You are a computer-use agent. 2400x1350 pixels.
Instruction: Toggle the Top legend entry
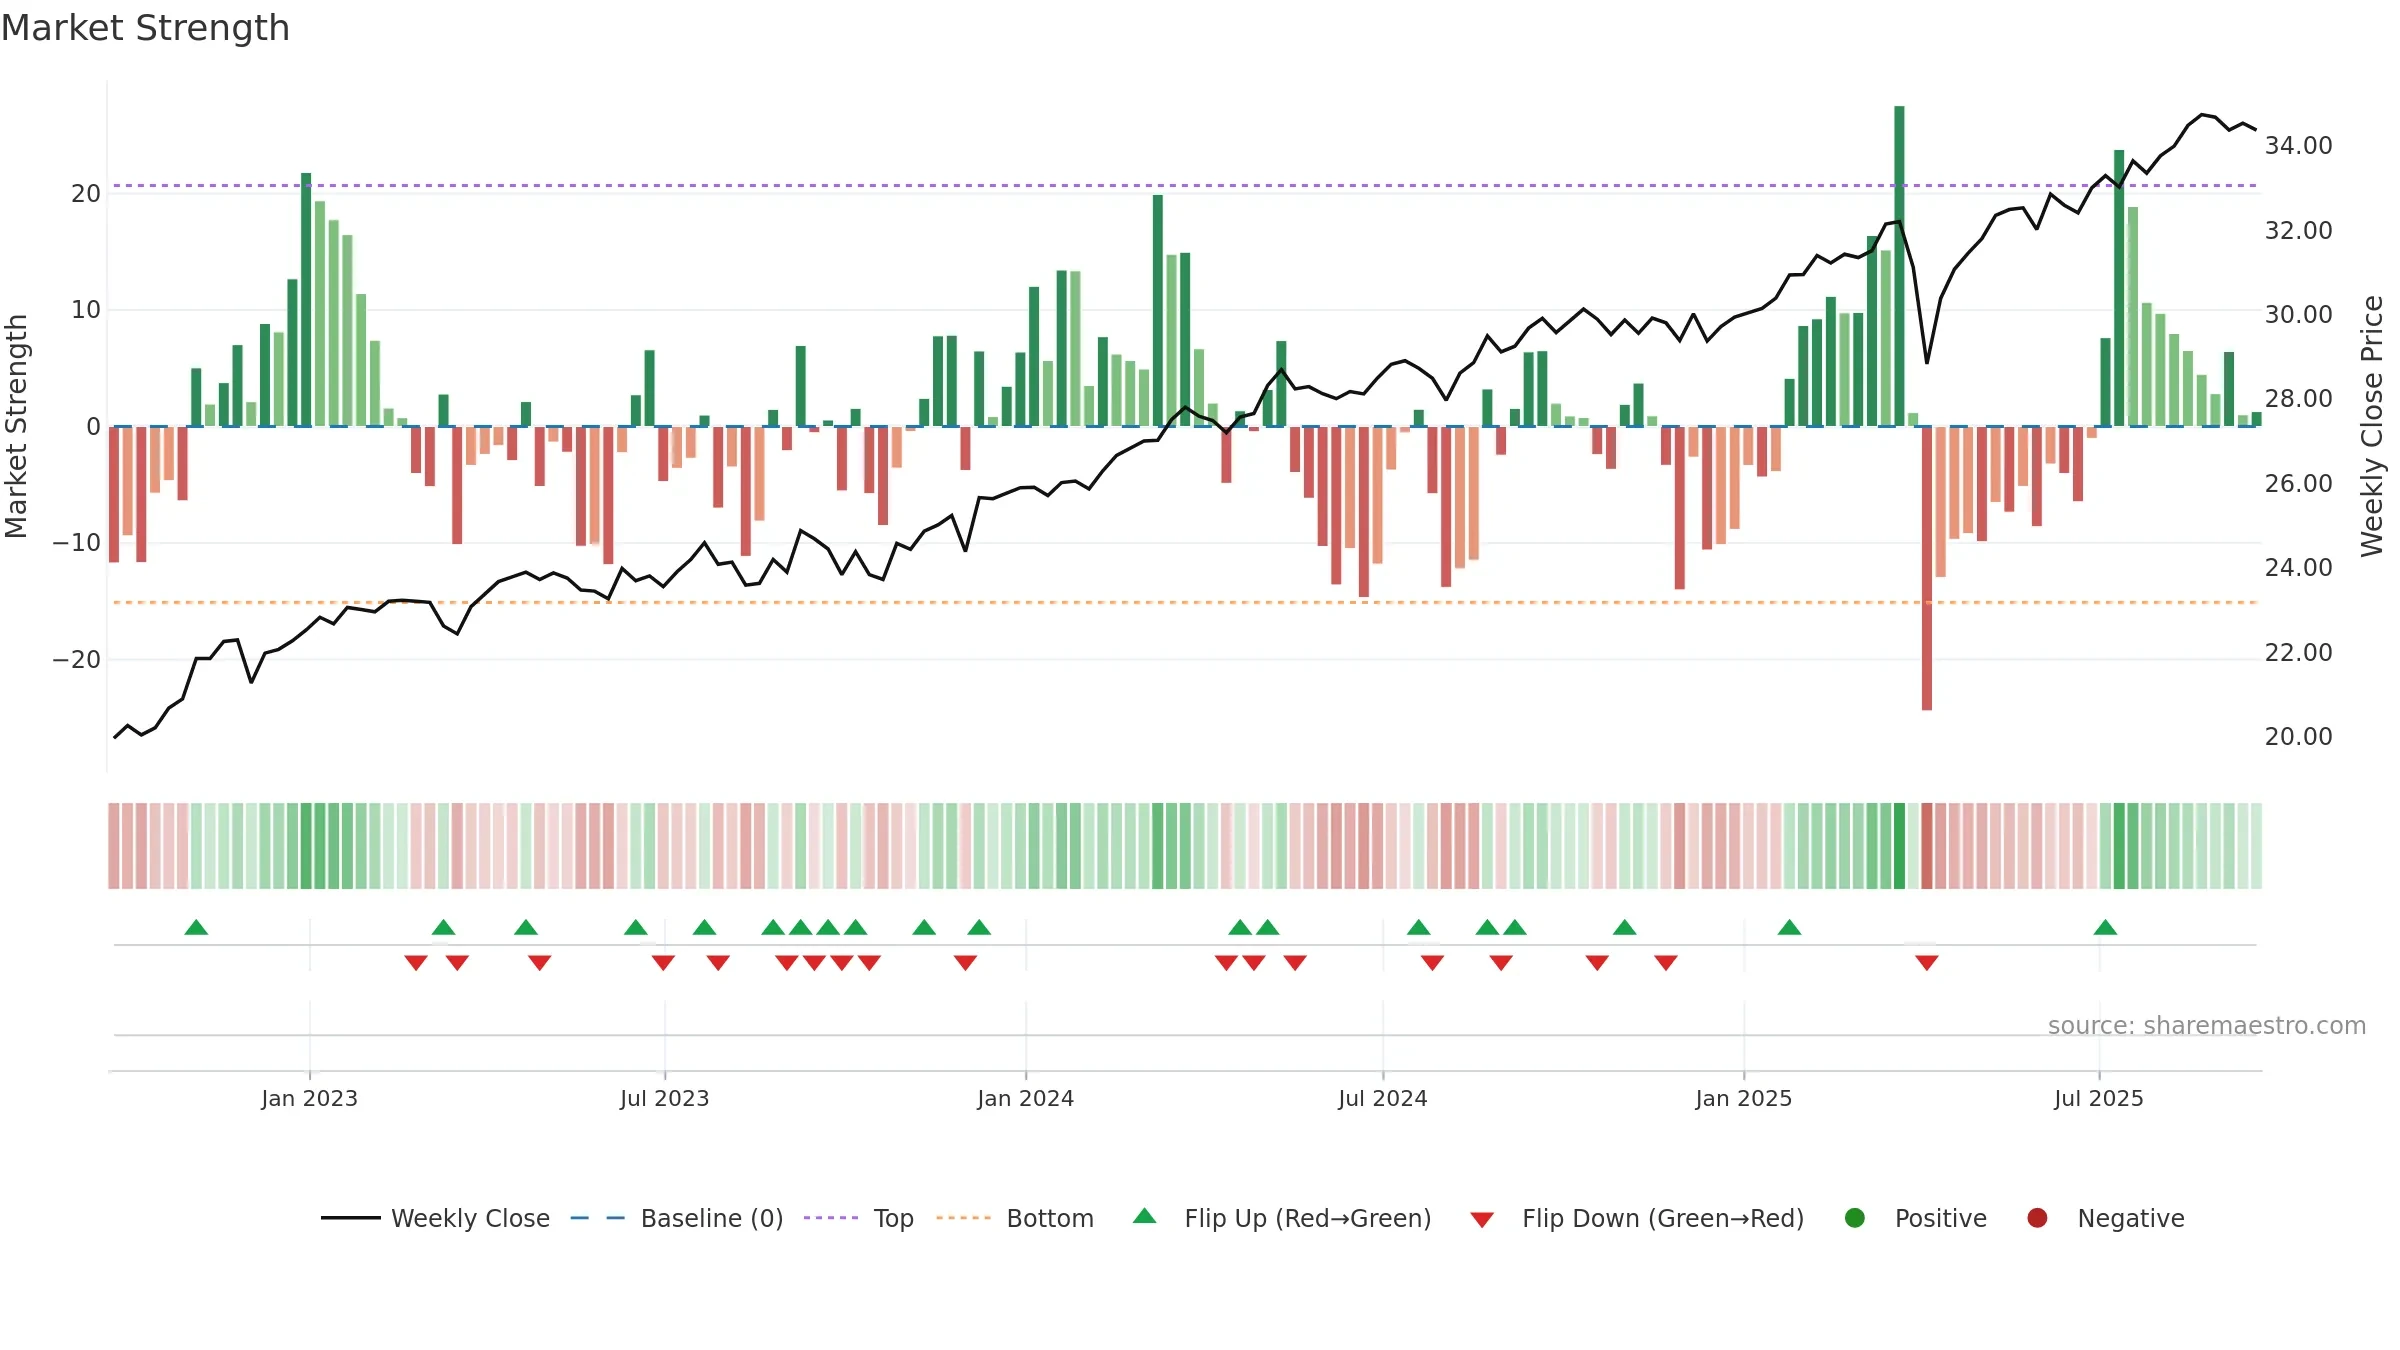click(859, 1218)
